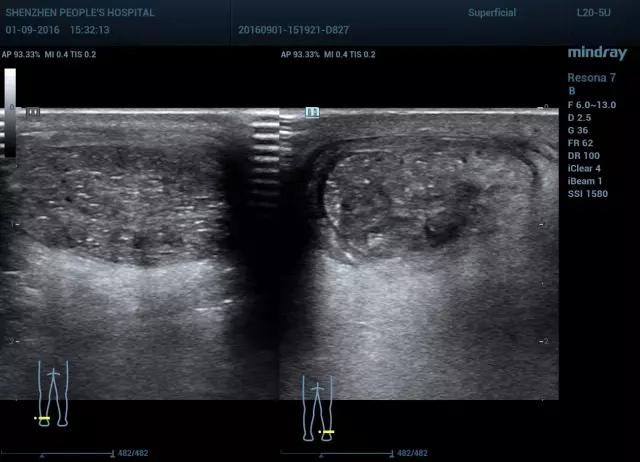This screenshot has width=640, height=462.
Task: Click the left leg body mark icon
Action: click(50, 393)
